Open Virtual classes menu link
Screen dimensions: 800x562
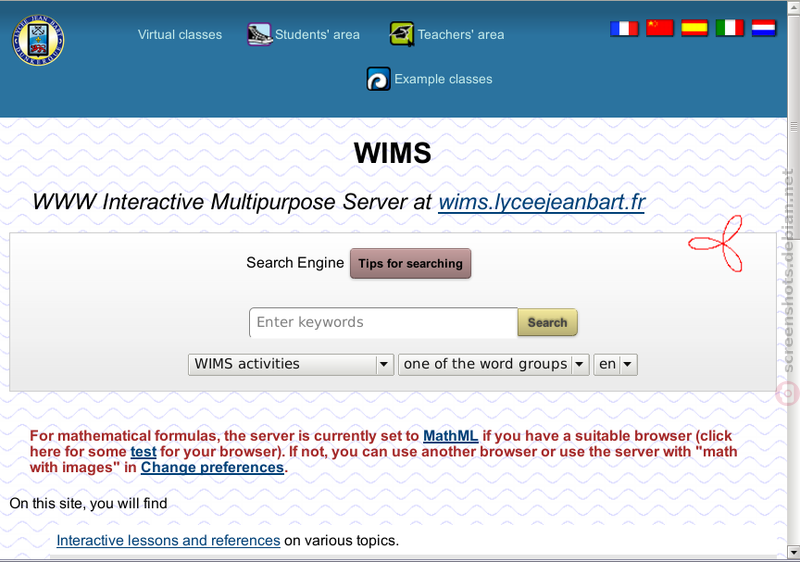pos(180,35)
